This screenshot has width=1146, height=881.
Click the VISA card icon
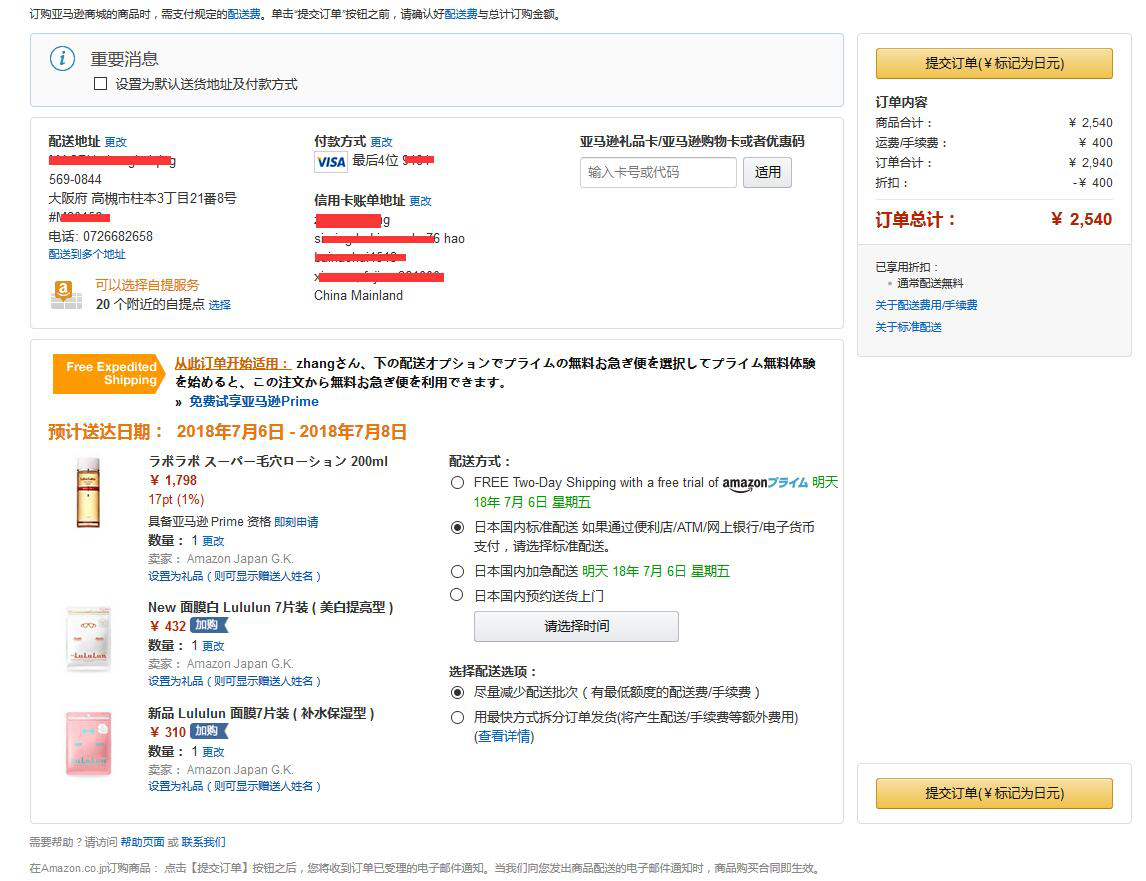click(330, 162)
